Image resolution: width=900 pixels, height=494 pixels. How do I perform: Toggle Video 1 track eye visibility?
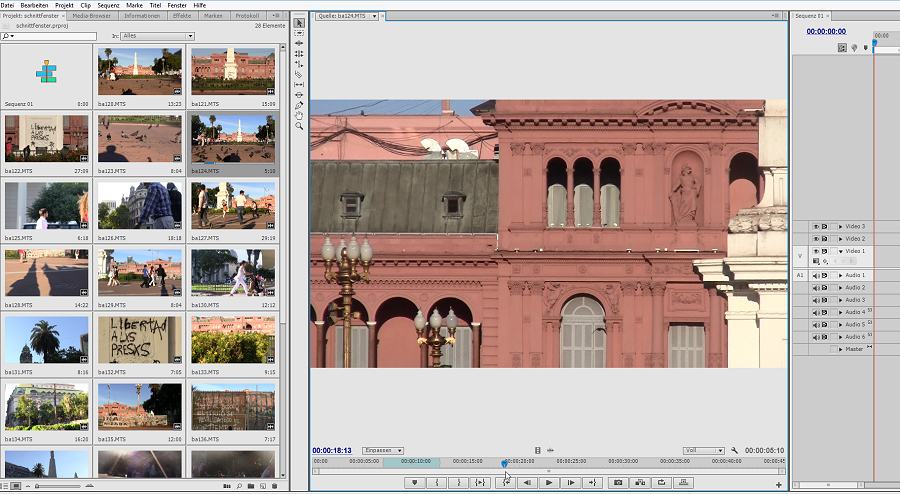pyautogui.click(x=816, y=251)
